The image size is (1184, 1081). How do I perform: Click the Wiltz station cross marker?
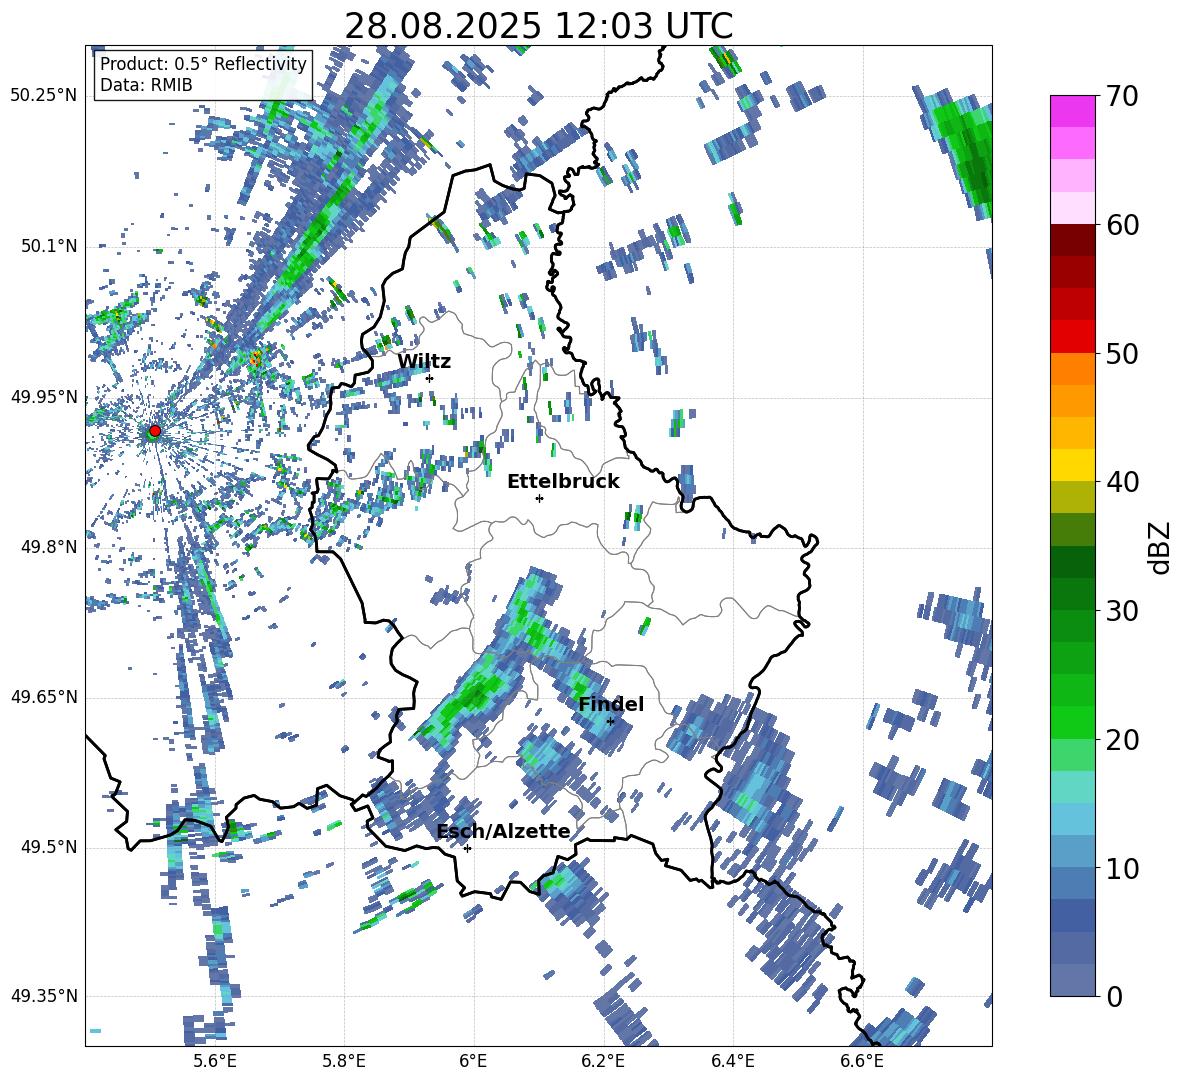click(430, 378)
